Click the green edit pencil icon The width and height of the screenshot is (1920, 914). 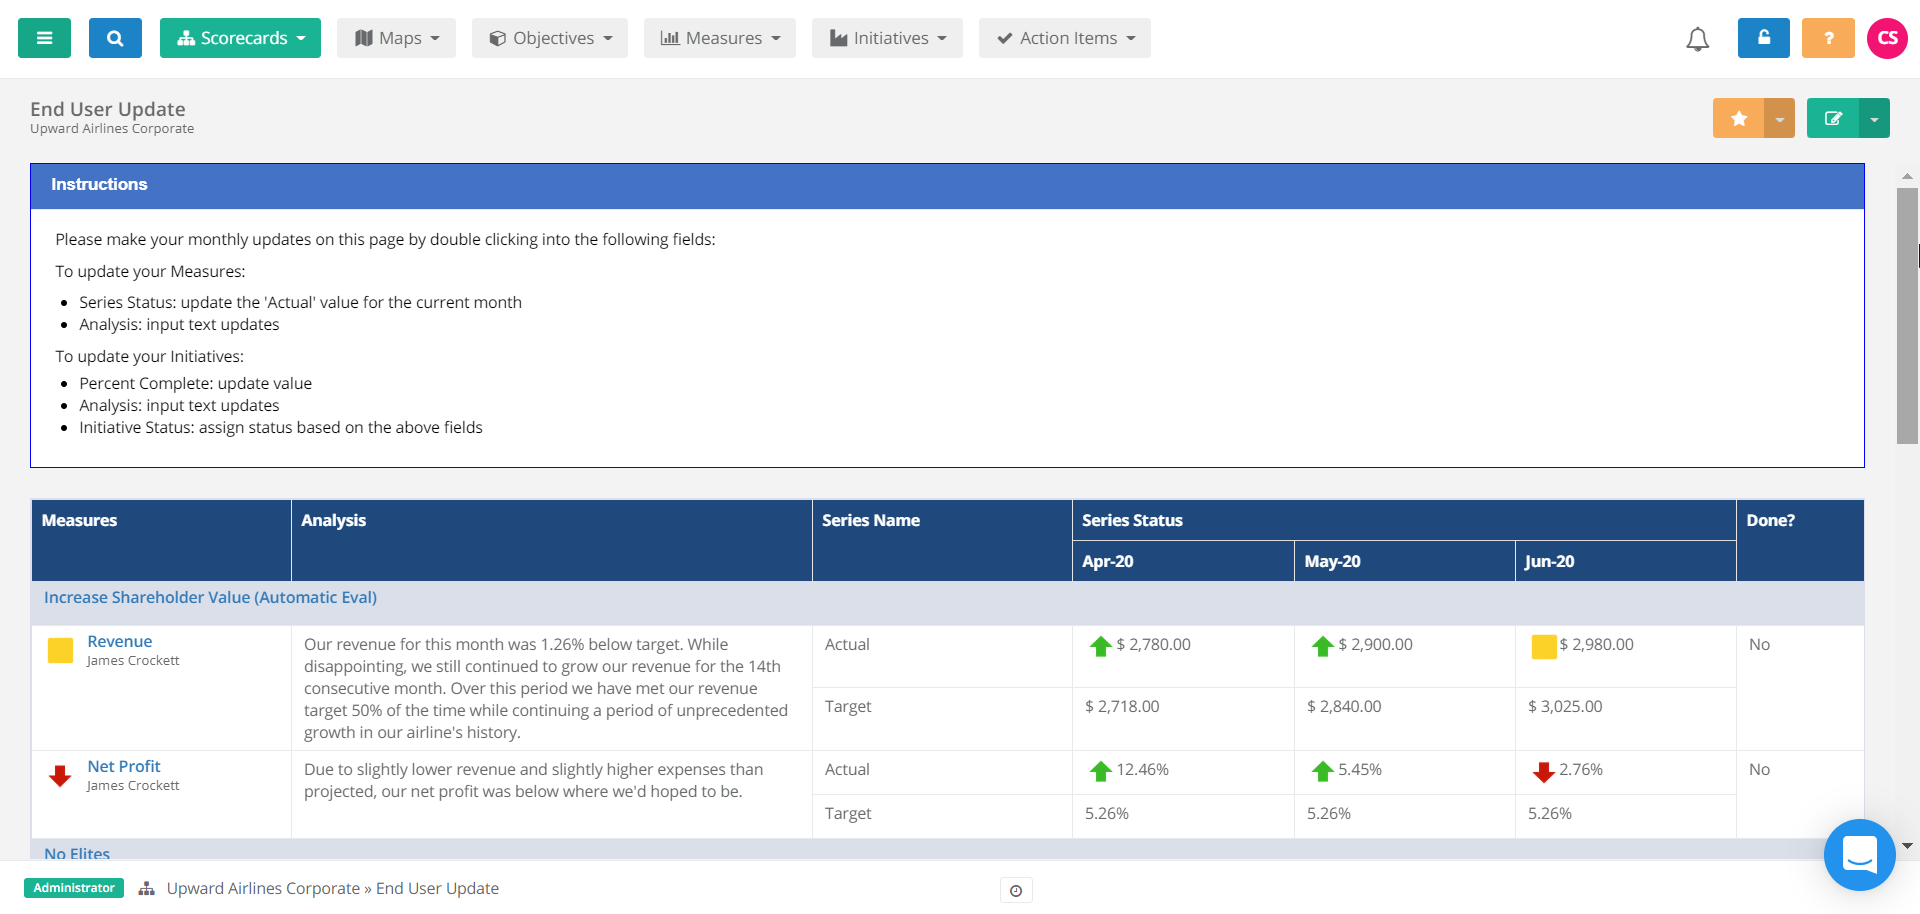coord(1833,117)
